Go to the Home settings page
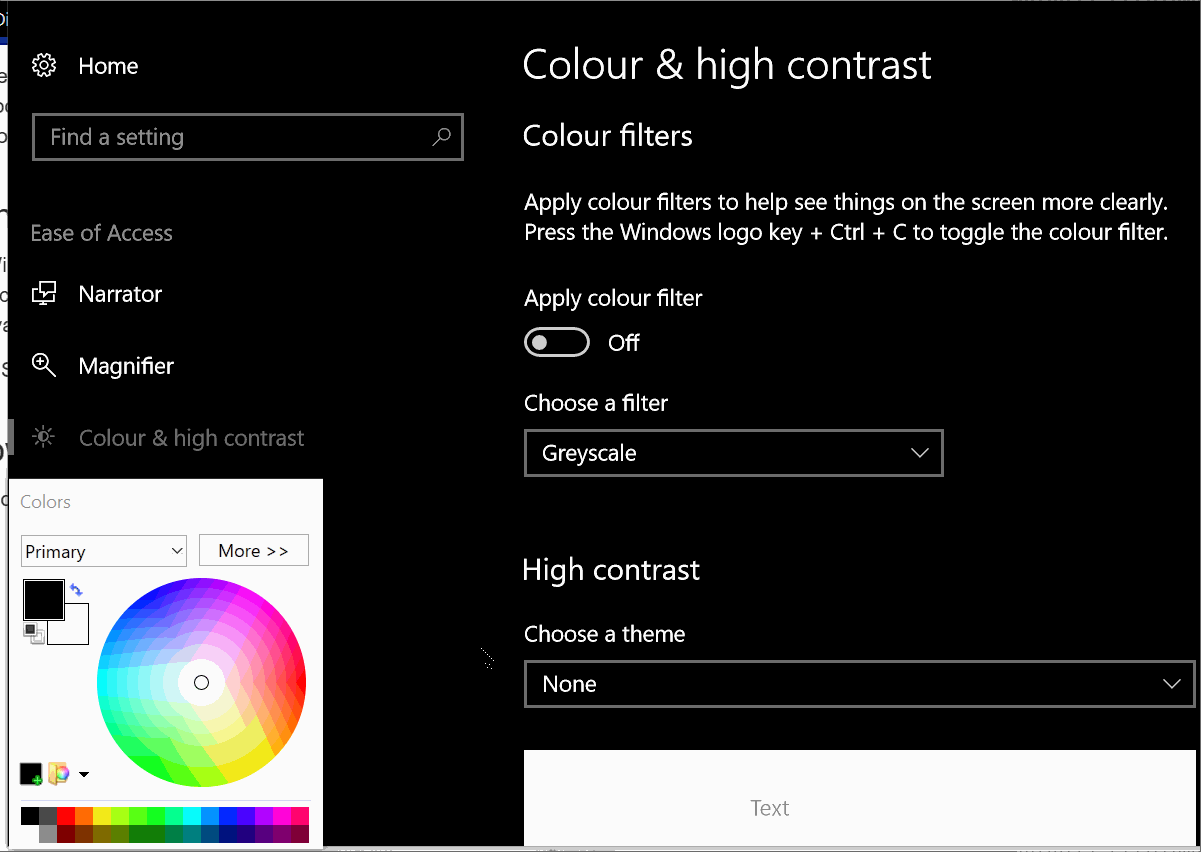The width and height of the screenshot is (1201, 852). pyautogui.click(x=107, y=66)
